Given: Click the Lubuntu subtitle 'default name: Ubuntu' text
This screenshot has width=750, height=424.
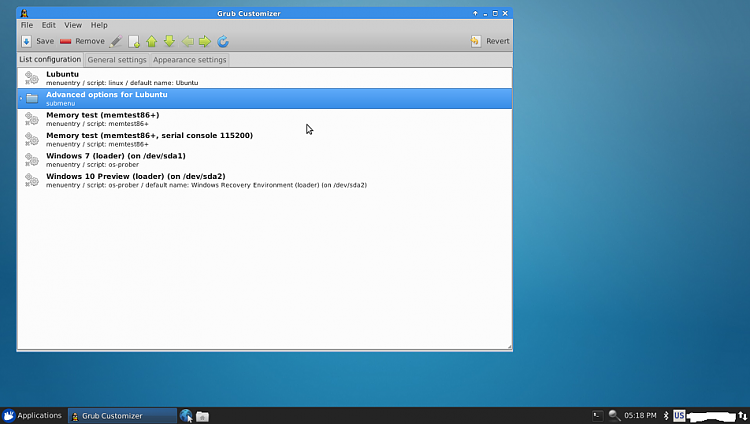Looking at the screenshot, I should click(x=163, y=83).
